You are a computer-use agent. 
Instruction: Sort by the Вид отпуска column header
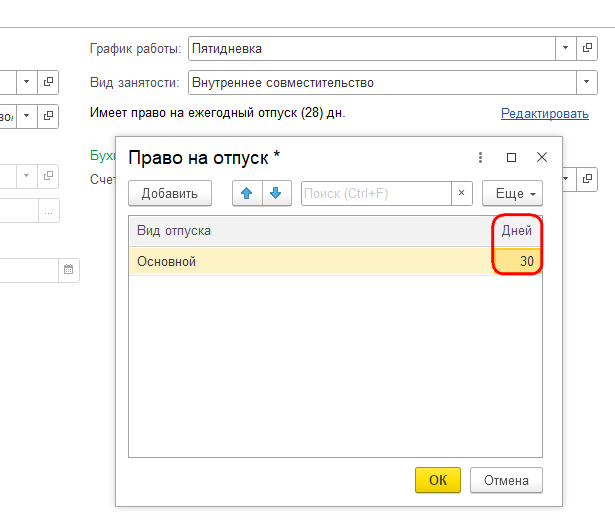pyautogui.click(x=311, y=231)
